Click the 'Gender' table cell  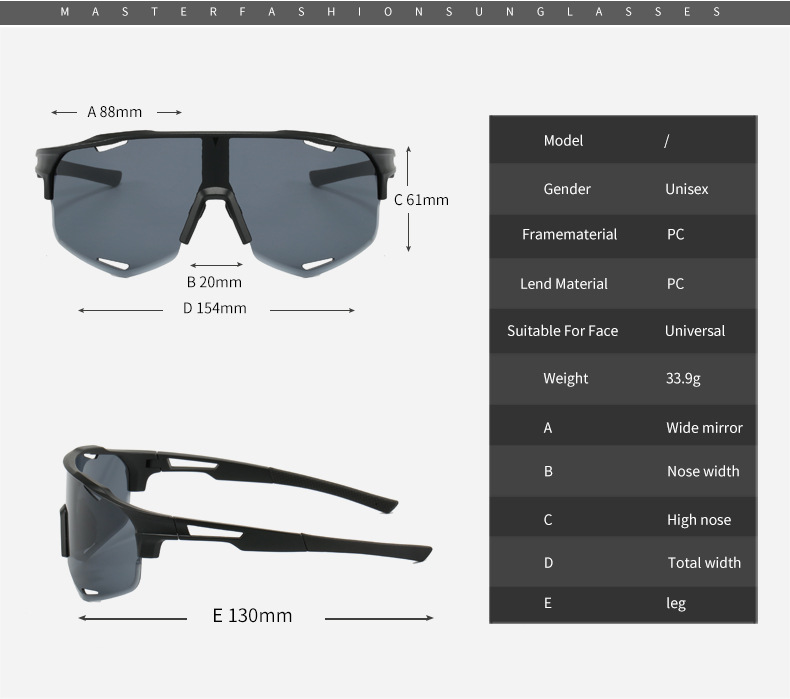coord(567,189)
